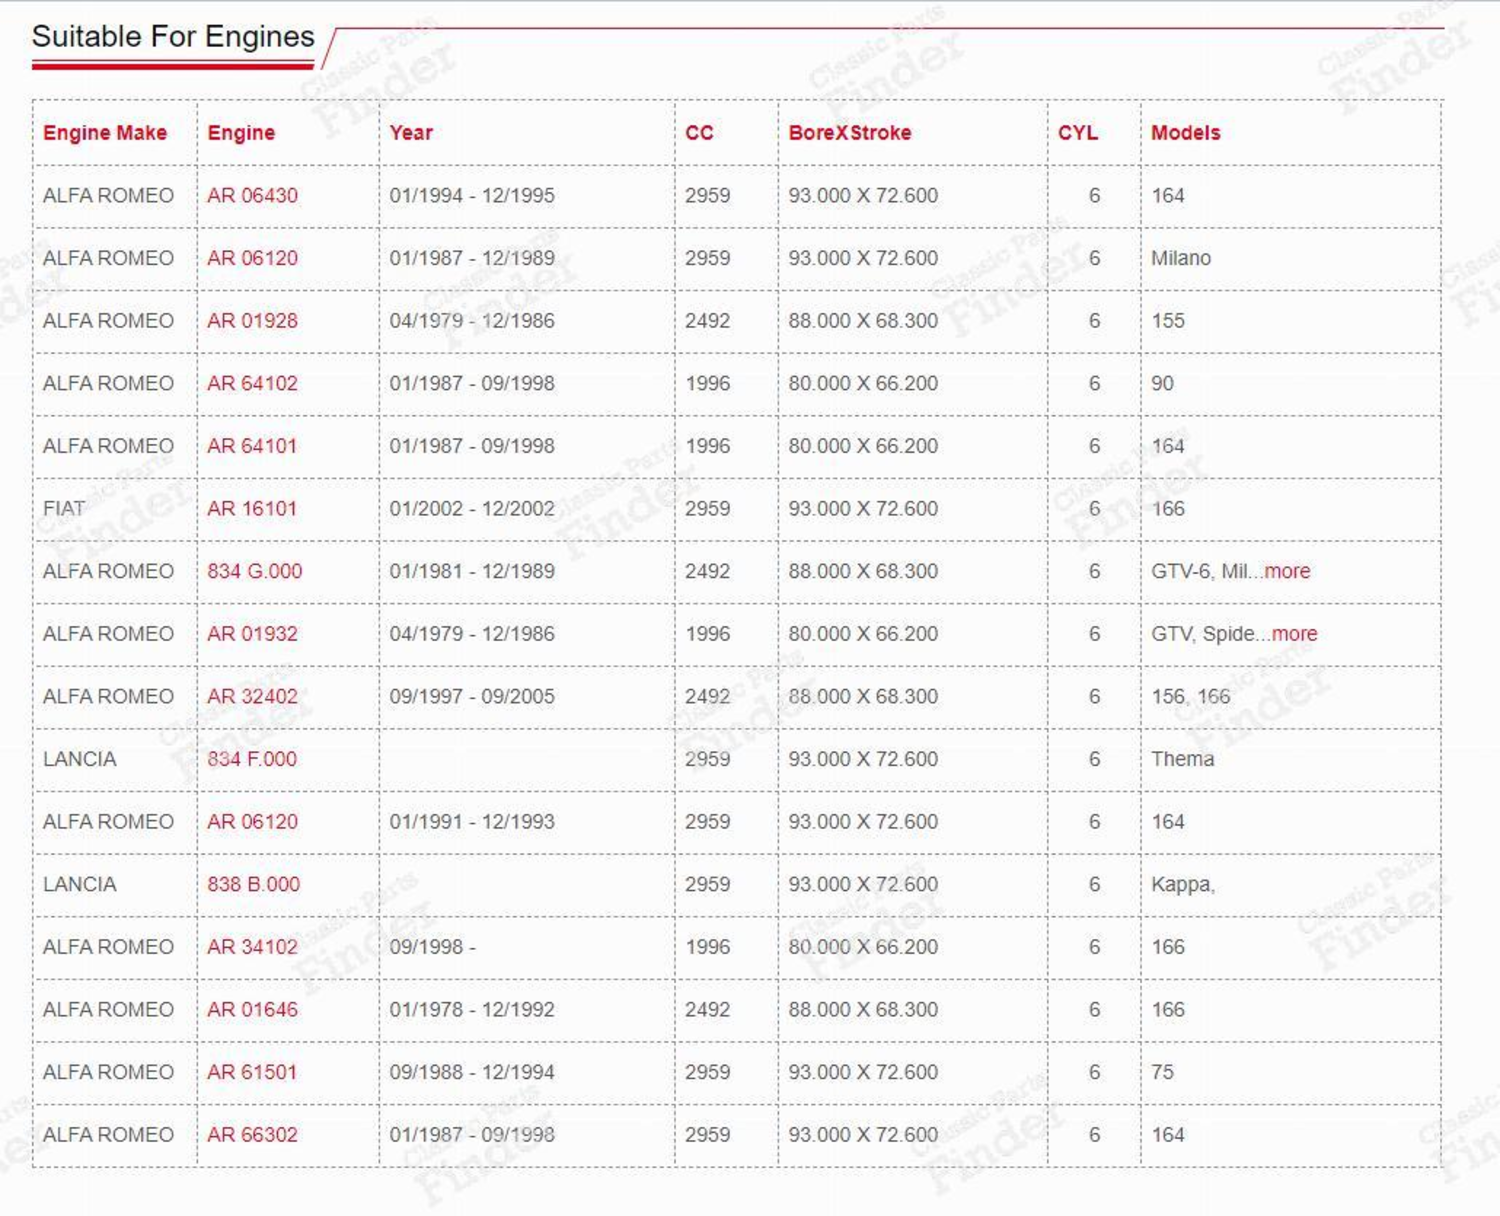The width and height of the screenshot is (1500, 1216).
Task: Open the AR 61501 engine link
Action: pos(252,1072)
